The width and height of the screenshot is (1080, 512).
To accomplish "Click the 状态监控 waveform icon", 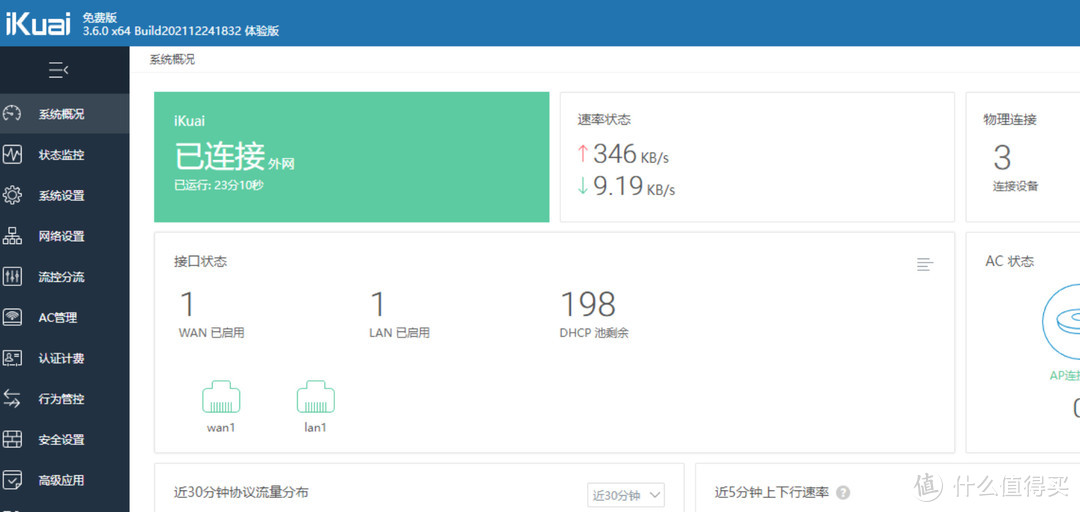I will tap(12, 155).
